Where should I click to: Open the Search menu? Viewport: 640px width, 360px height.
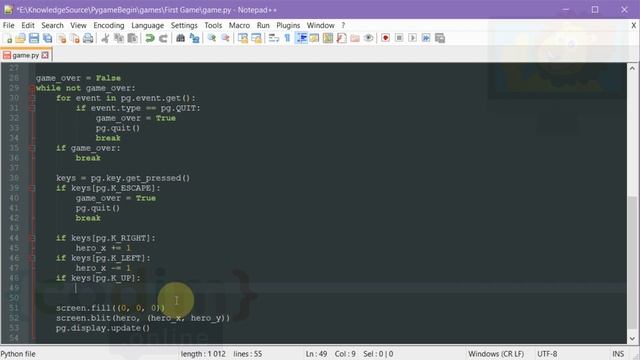point(52,25)
